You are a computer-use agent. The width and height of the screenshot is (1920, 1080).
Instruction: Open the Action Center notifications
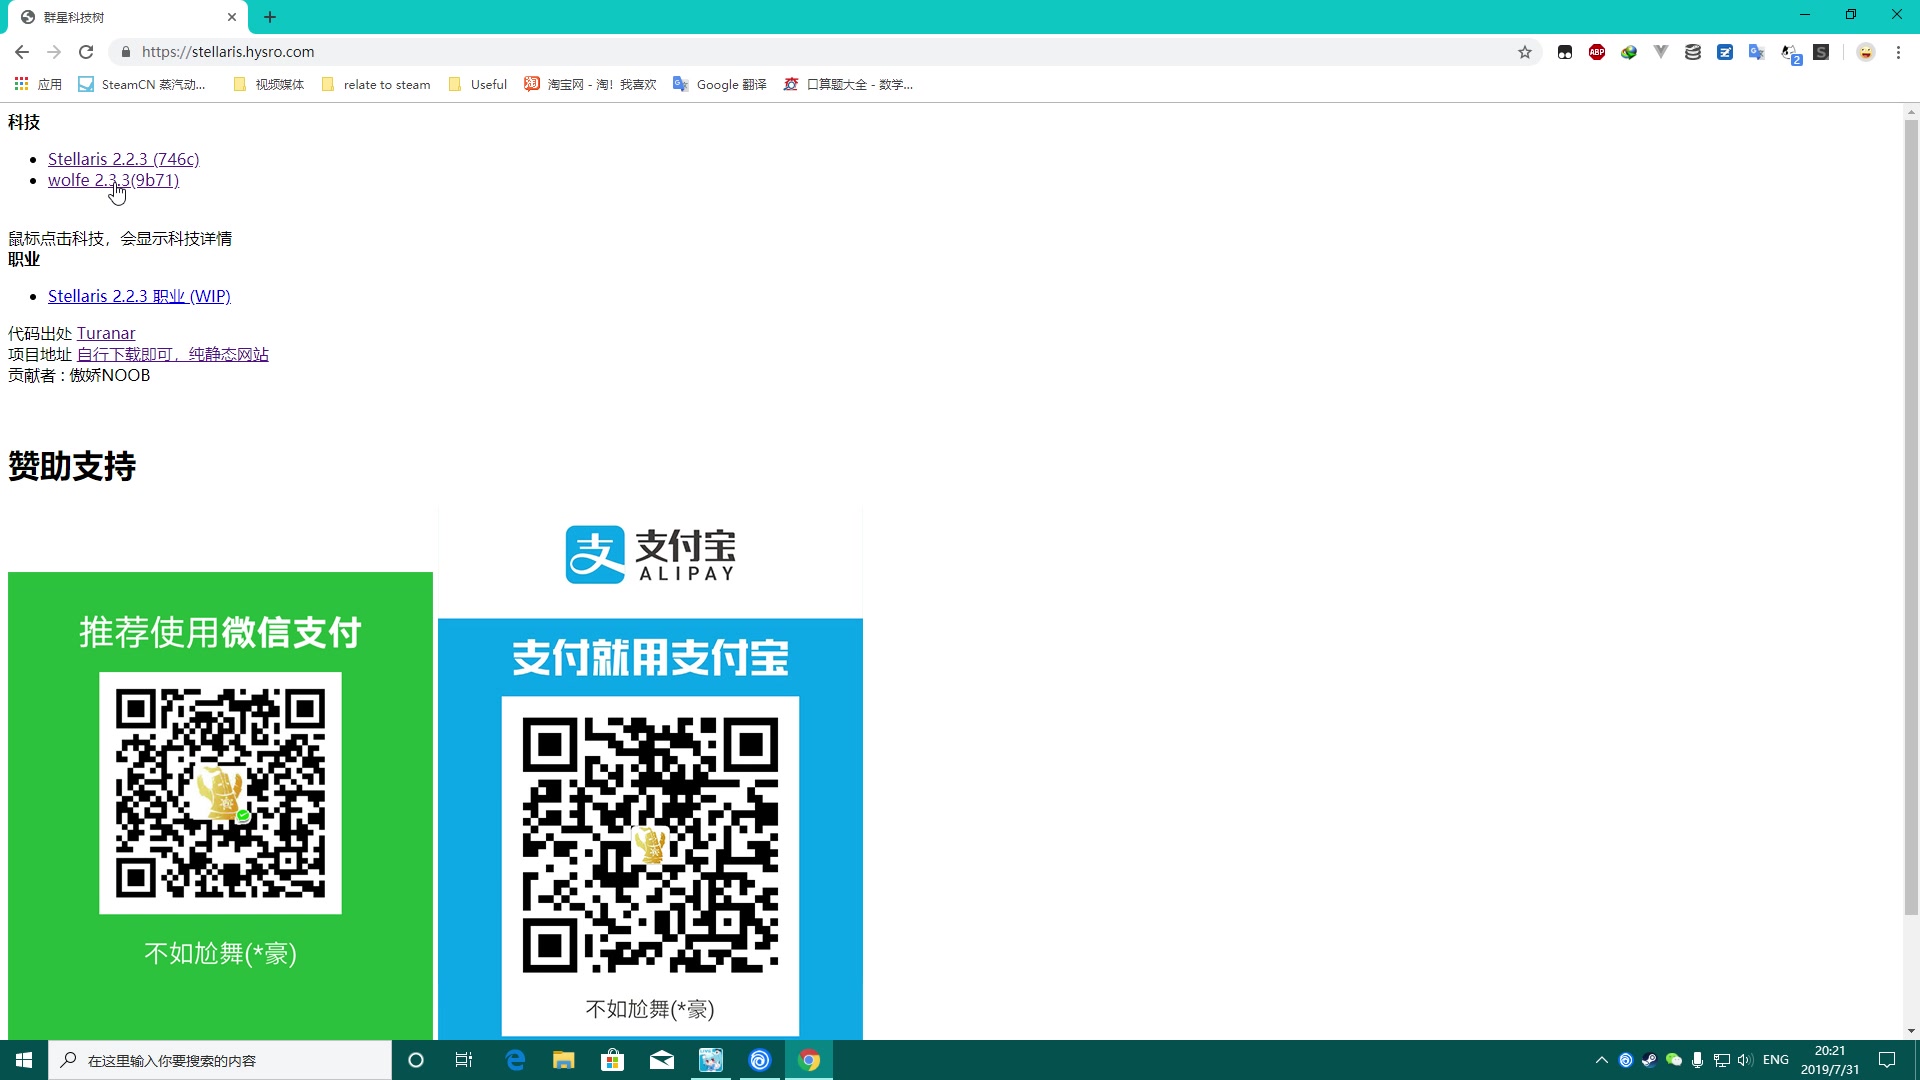1887,1060
